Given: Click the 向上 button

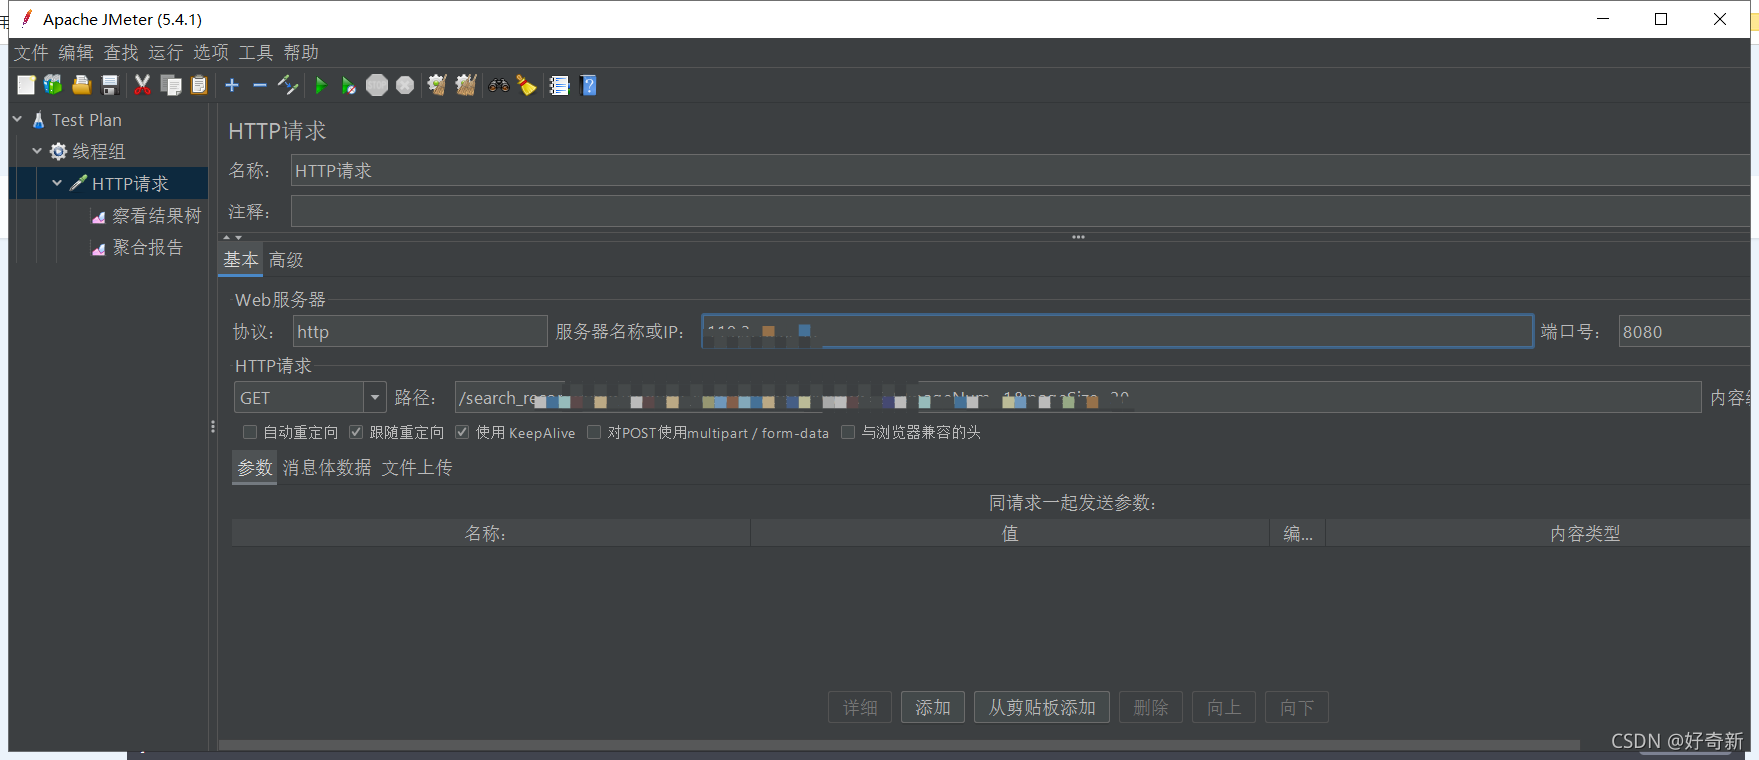Looking at the screenshot, I should click(x=1224, y=707).
